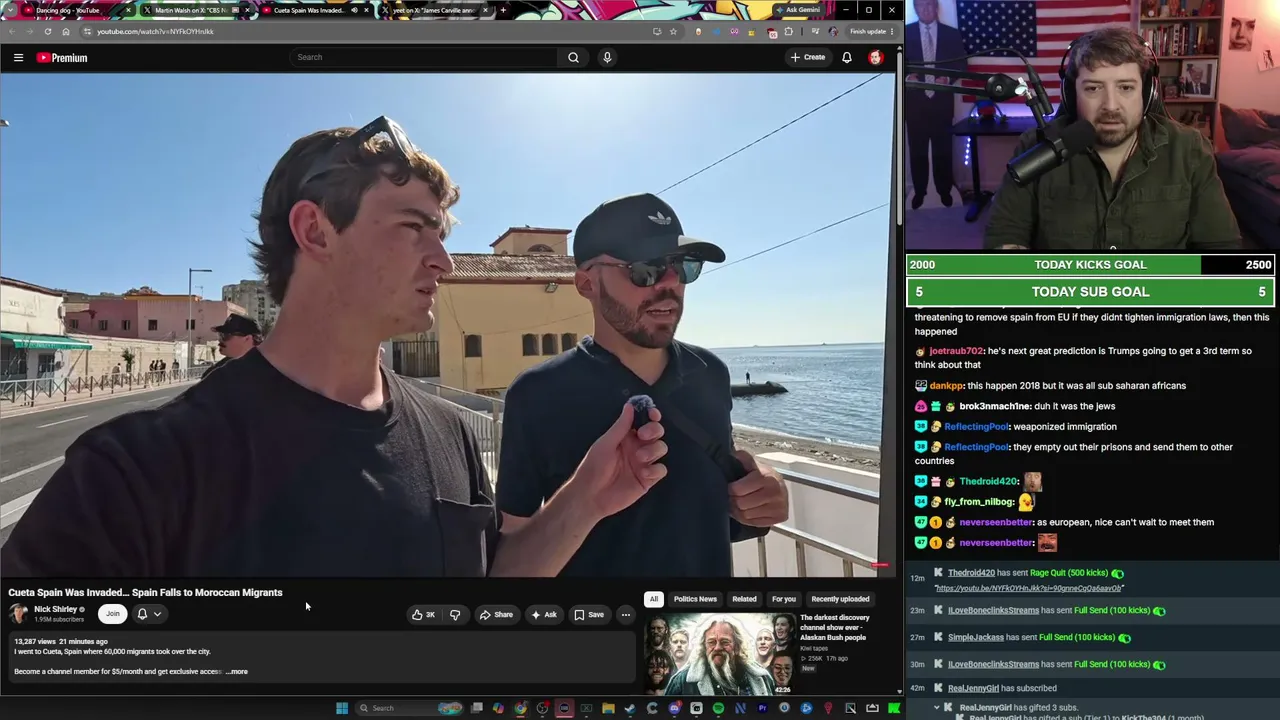Open YouTube notifications bell
Viewport: 1280px width, 720px height.
847,58
